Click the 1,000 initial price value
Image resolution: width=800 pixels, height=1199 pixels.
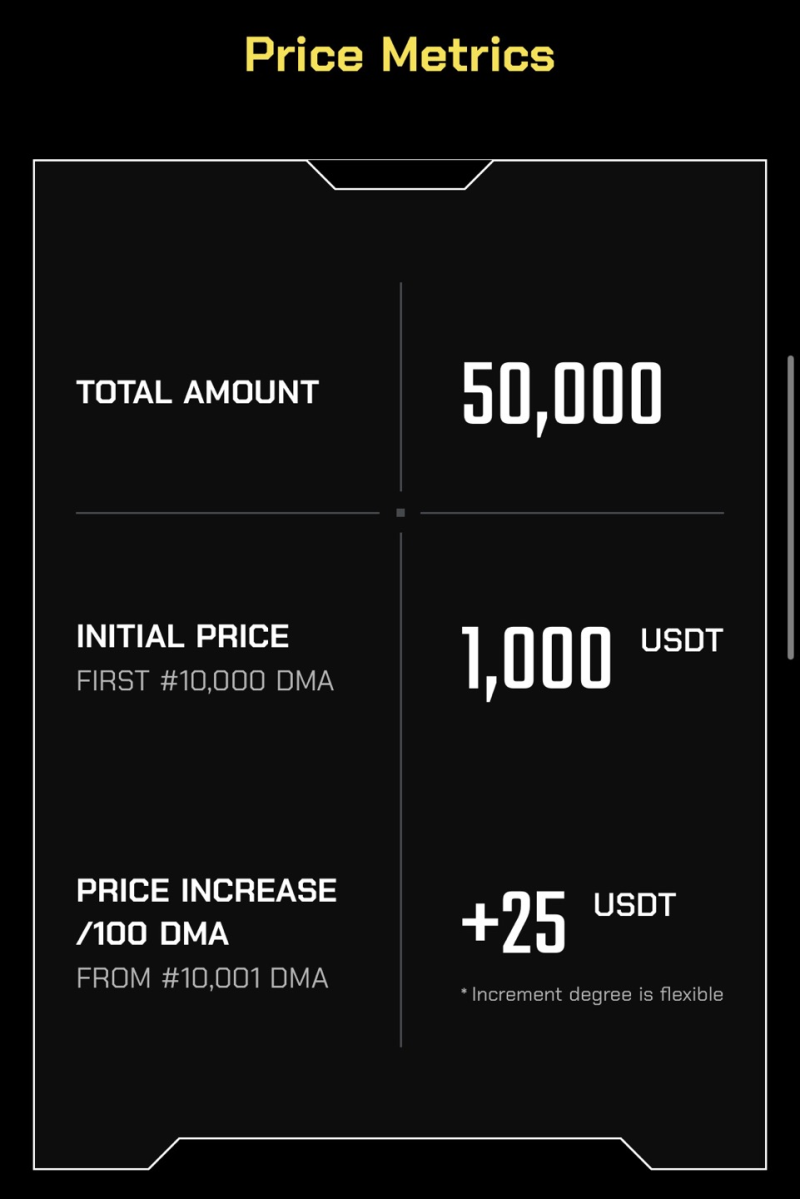click(x=536, y=658)
